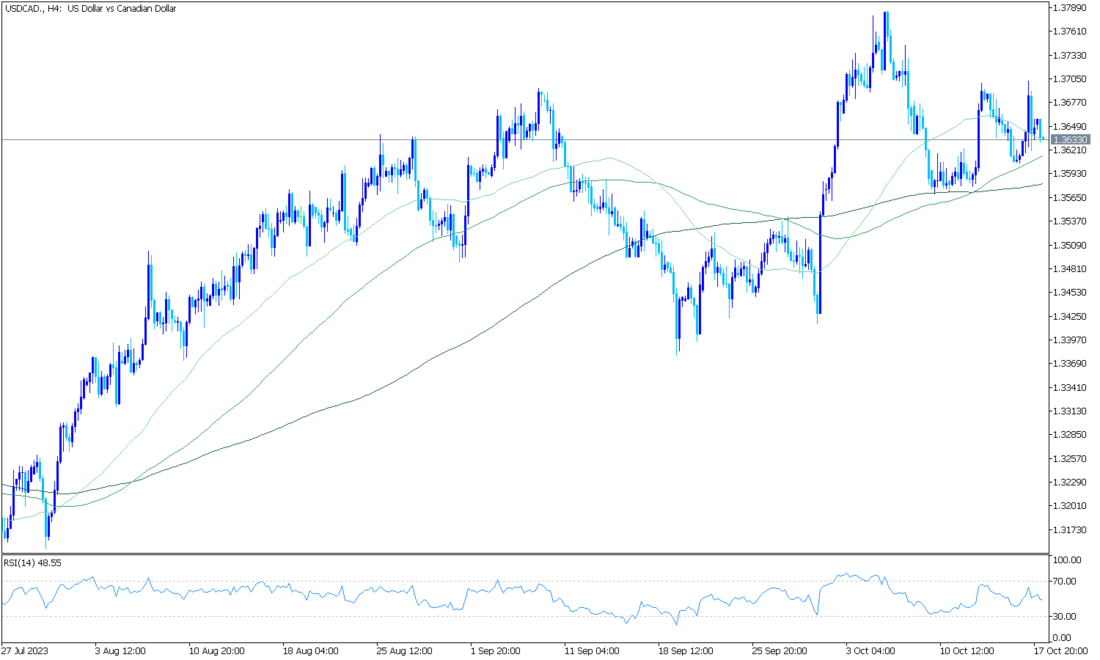
Task: Click the RSI 70.00 scale label
Action: (1065, 581)
